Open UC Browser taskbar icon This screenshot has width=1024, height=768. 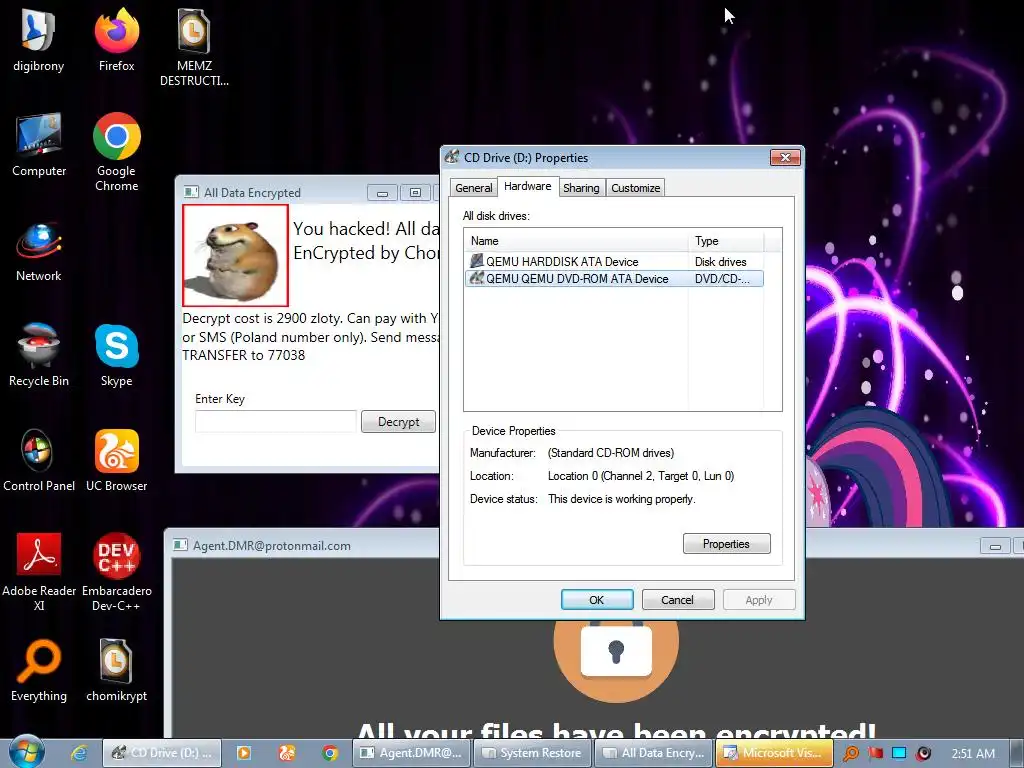click(287, 753)
